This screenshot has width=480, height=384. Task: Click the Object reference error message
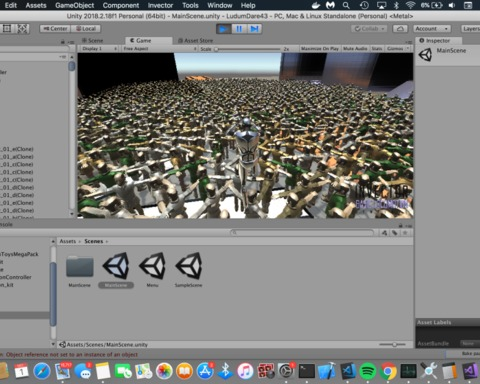(x=69, y=354)
